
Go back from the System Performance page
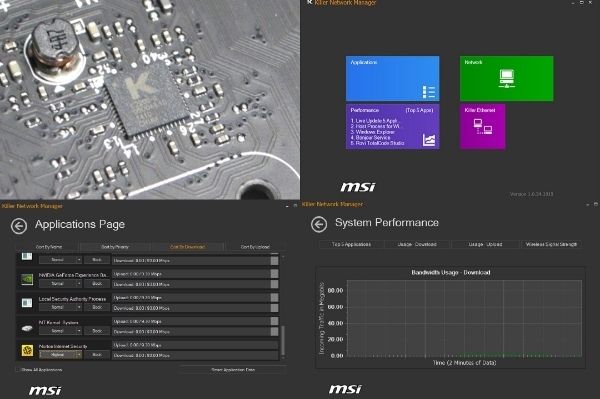319,224
